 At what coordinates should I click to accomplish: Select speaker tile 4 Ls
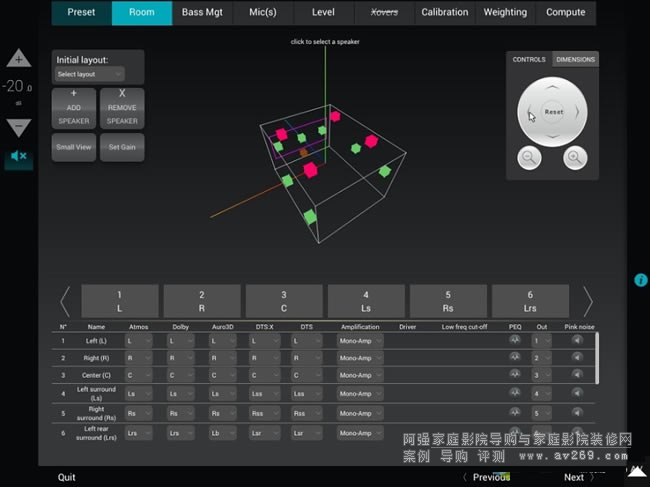(x=366, y=301)
